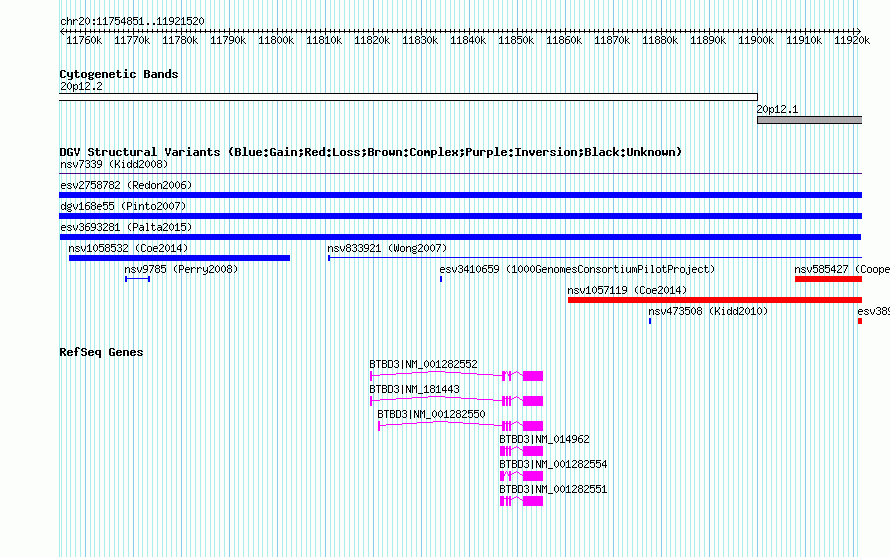The height and width of the screenshot is (557, 890).
Task: Click the blue dgv168e55 gain bar
Action: pos(460,216)
